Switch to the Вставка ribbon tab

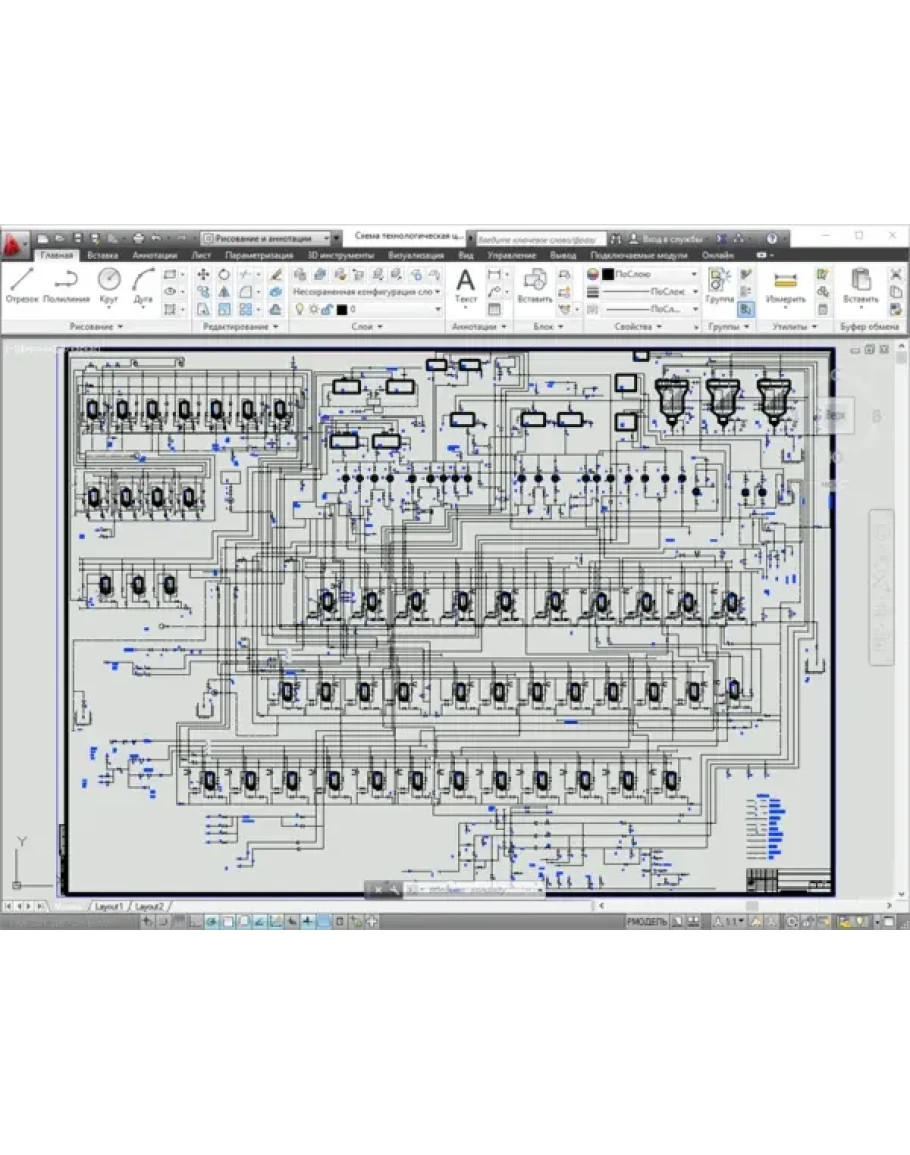(102, 256)
